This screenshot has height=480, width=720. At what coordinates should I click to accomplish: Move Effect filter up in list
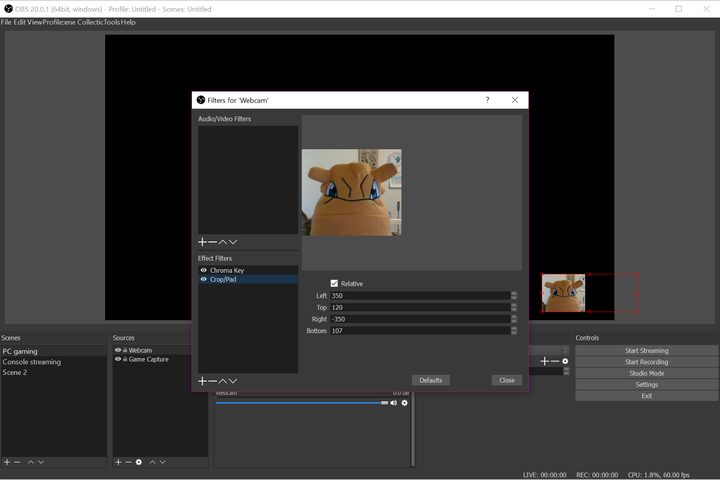[223, 381]
